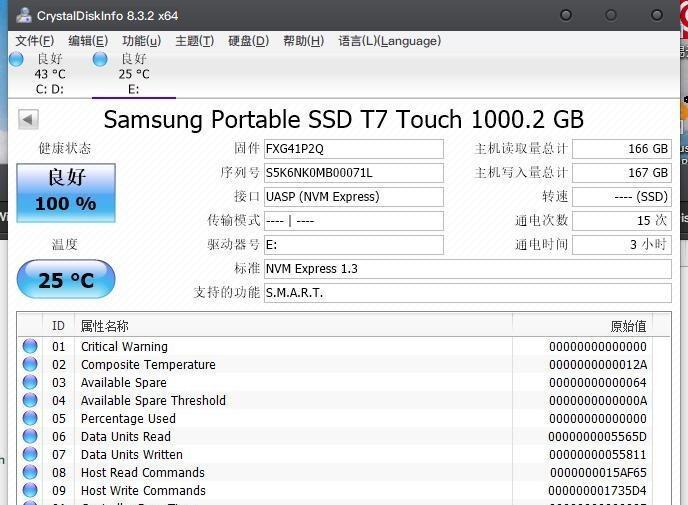Viewport: 688px width, 505px height.
Task: Select the Data Units Written attribute name
Action: click(132, 455)
